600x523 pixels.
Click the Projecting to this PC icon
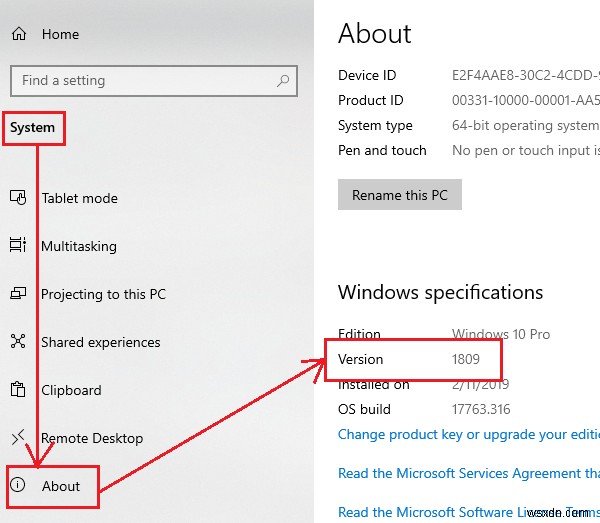[18, 293]
